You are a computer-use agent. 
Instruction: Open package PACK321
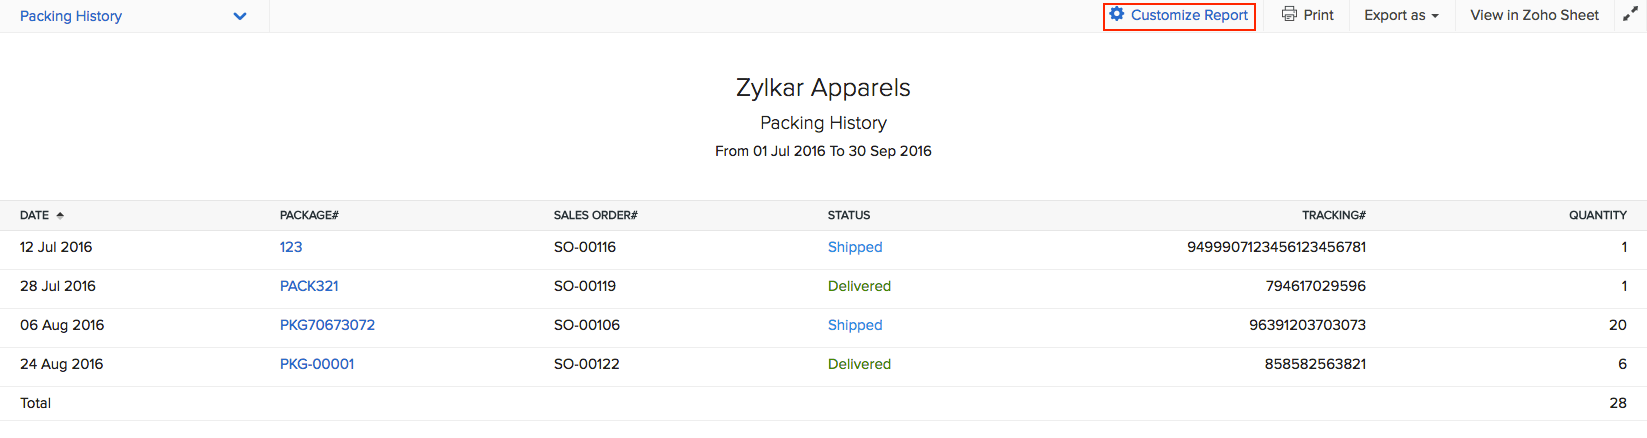(309, 286)
